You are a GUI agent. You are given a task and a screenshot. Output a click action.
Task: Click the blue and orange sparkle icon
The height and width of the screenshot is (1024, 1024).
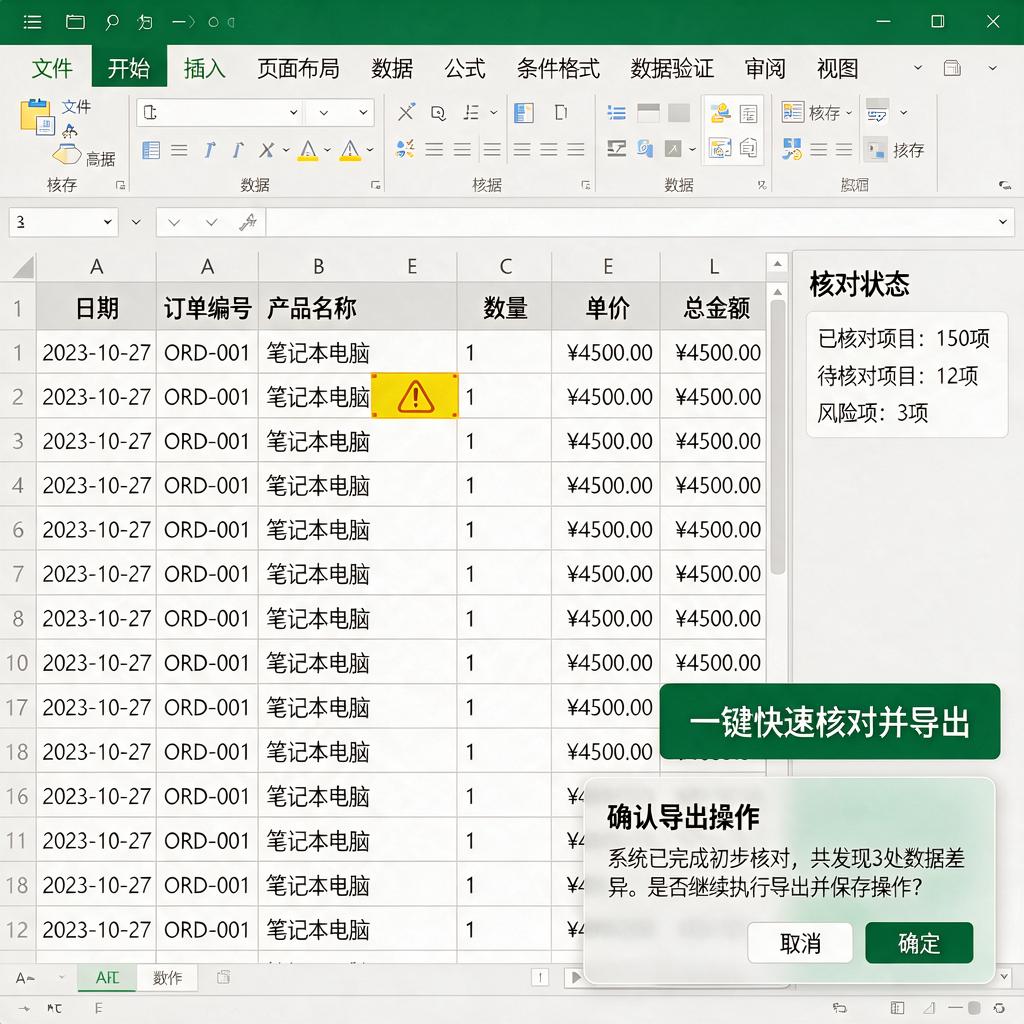click(x=405, y=149)
